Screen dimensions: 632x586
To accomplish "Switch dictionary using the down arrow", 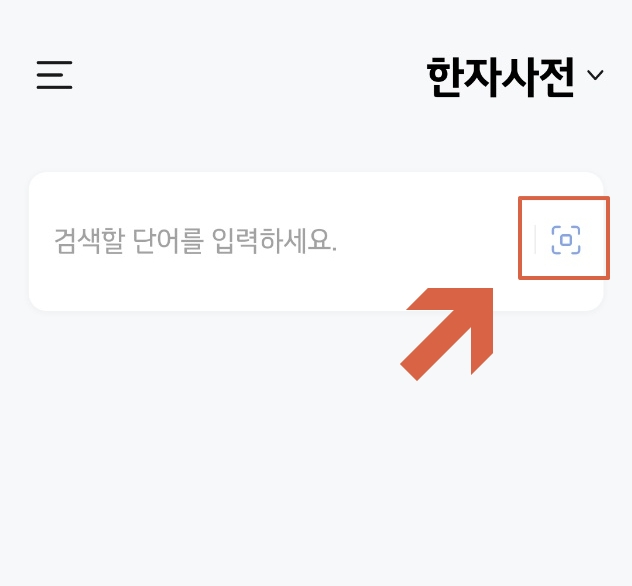I will (x=595, y=75).
